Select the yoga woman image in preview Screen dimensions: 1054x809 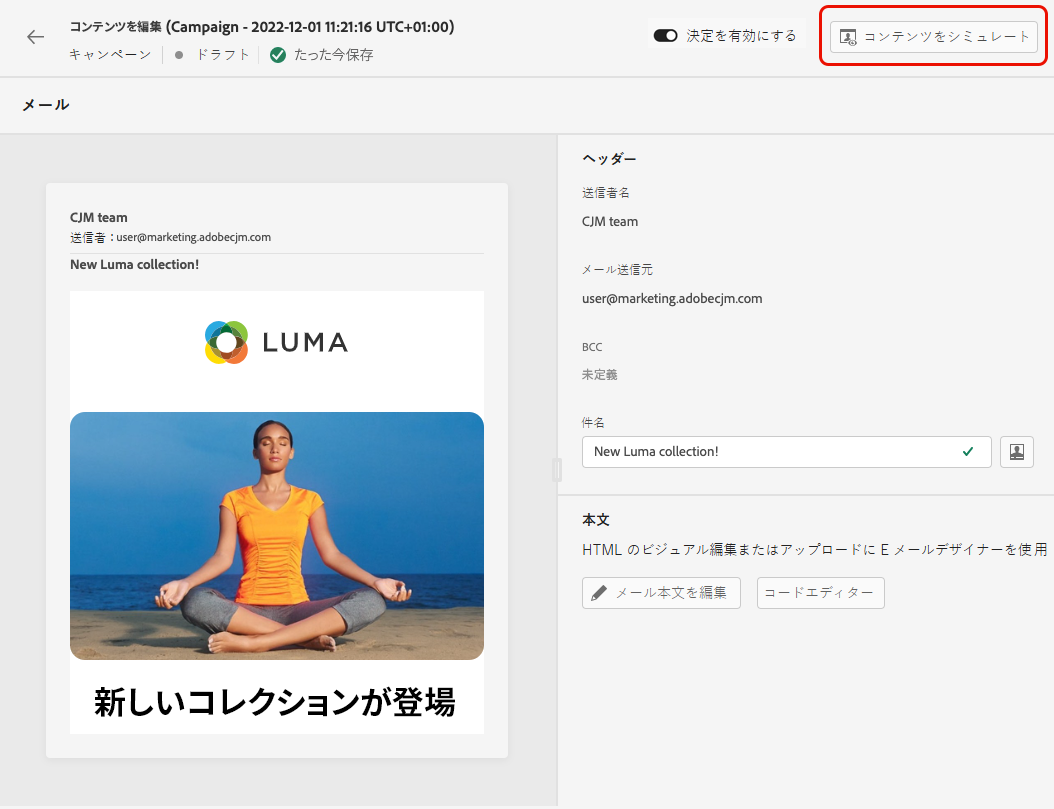(277, 536)
